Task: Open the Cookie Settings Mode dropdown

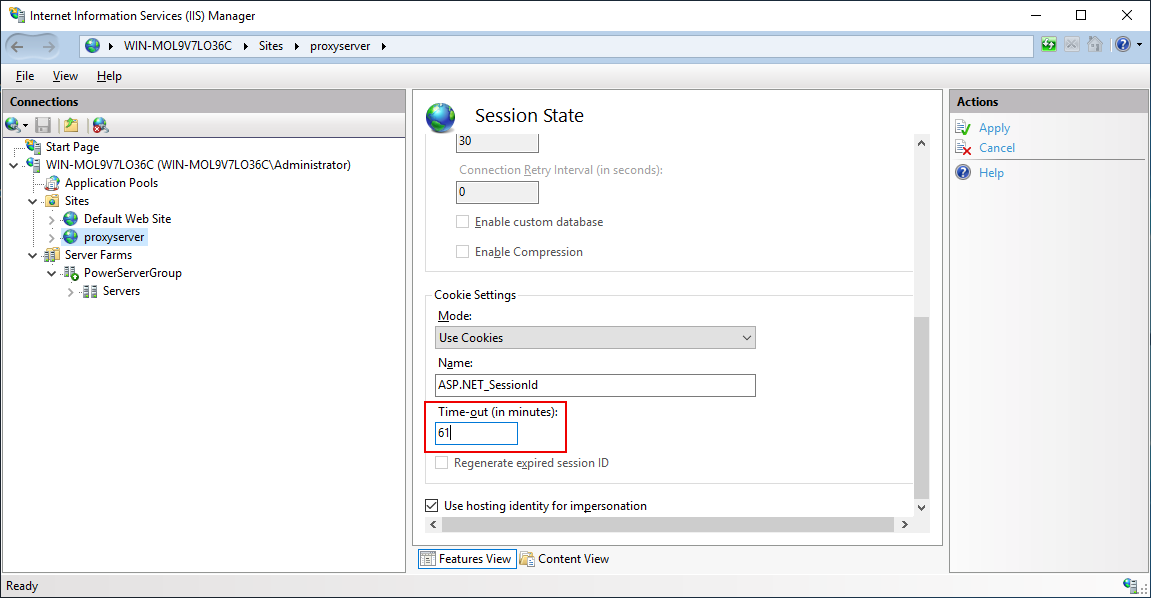Action: tap(595, 338)
